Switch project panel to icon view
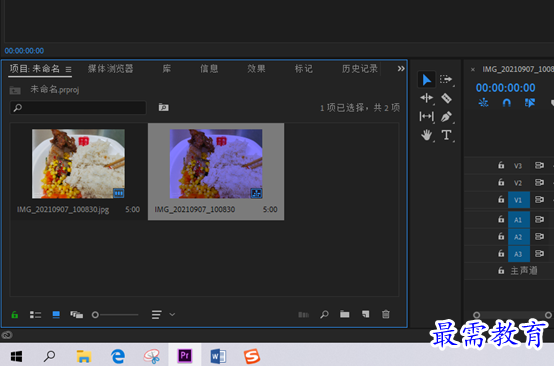Viewport: 554px width, 366px height. click(x=56, y=314)
